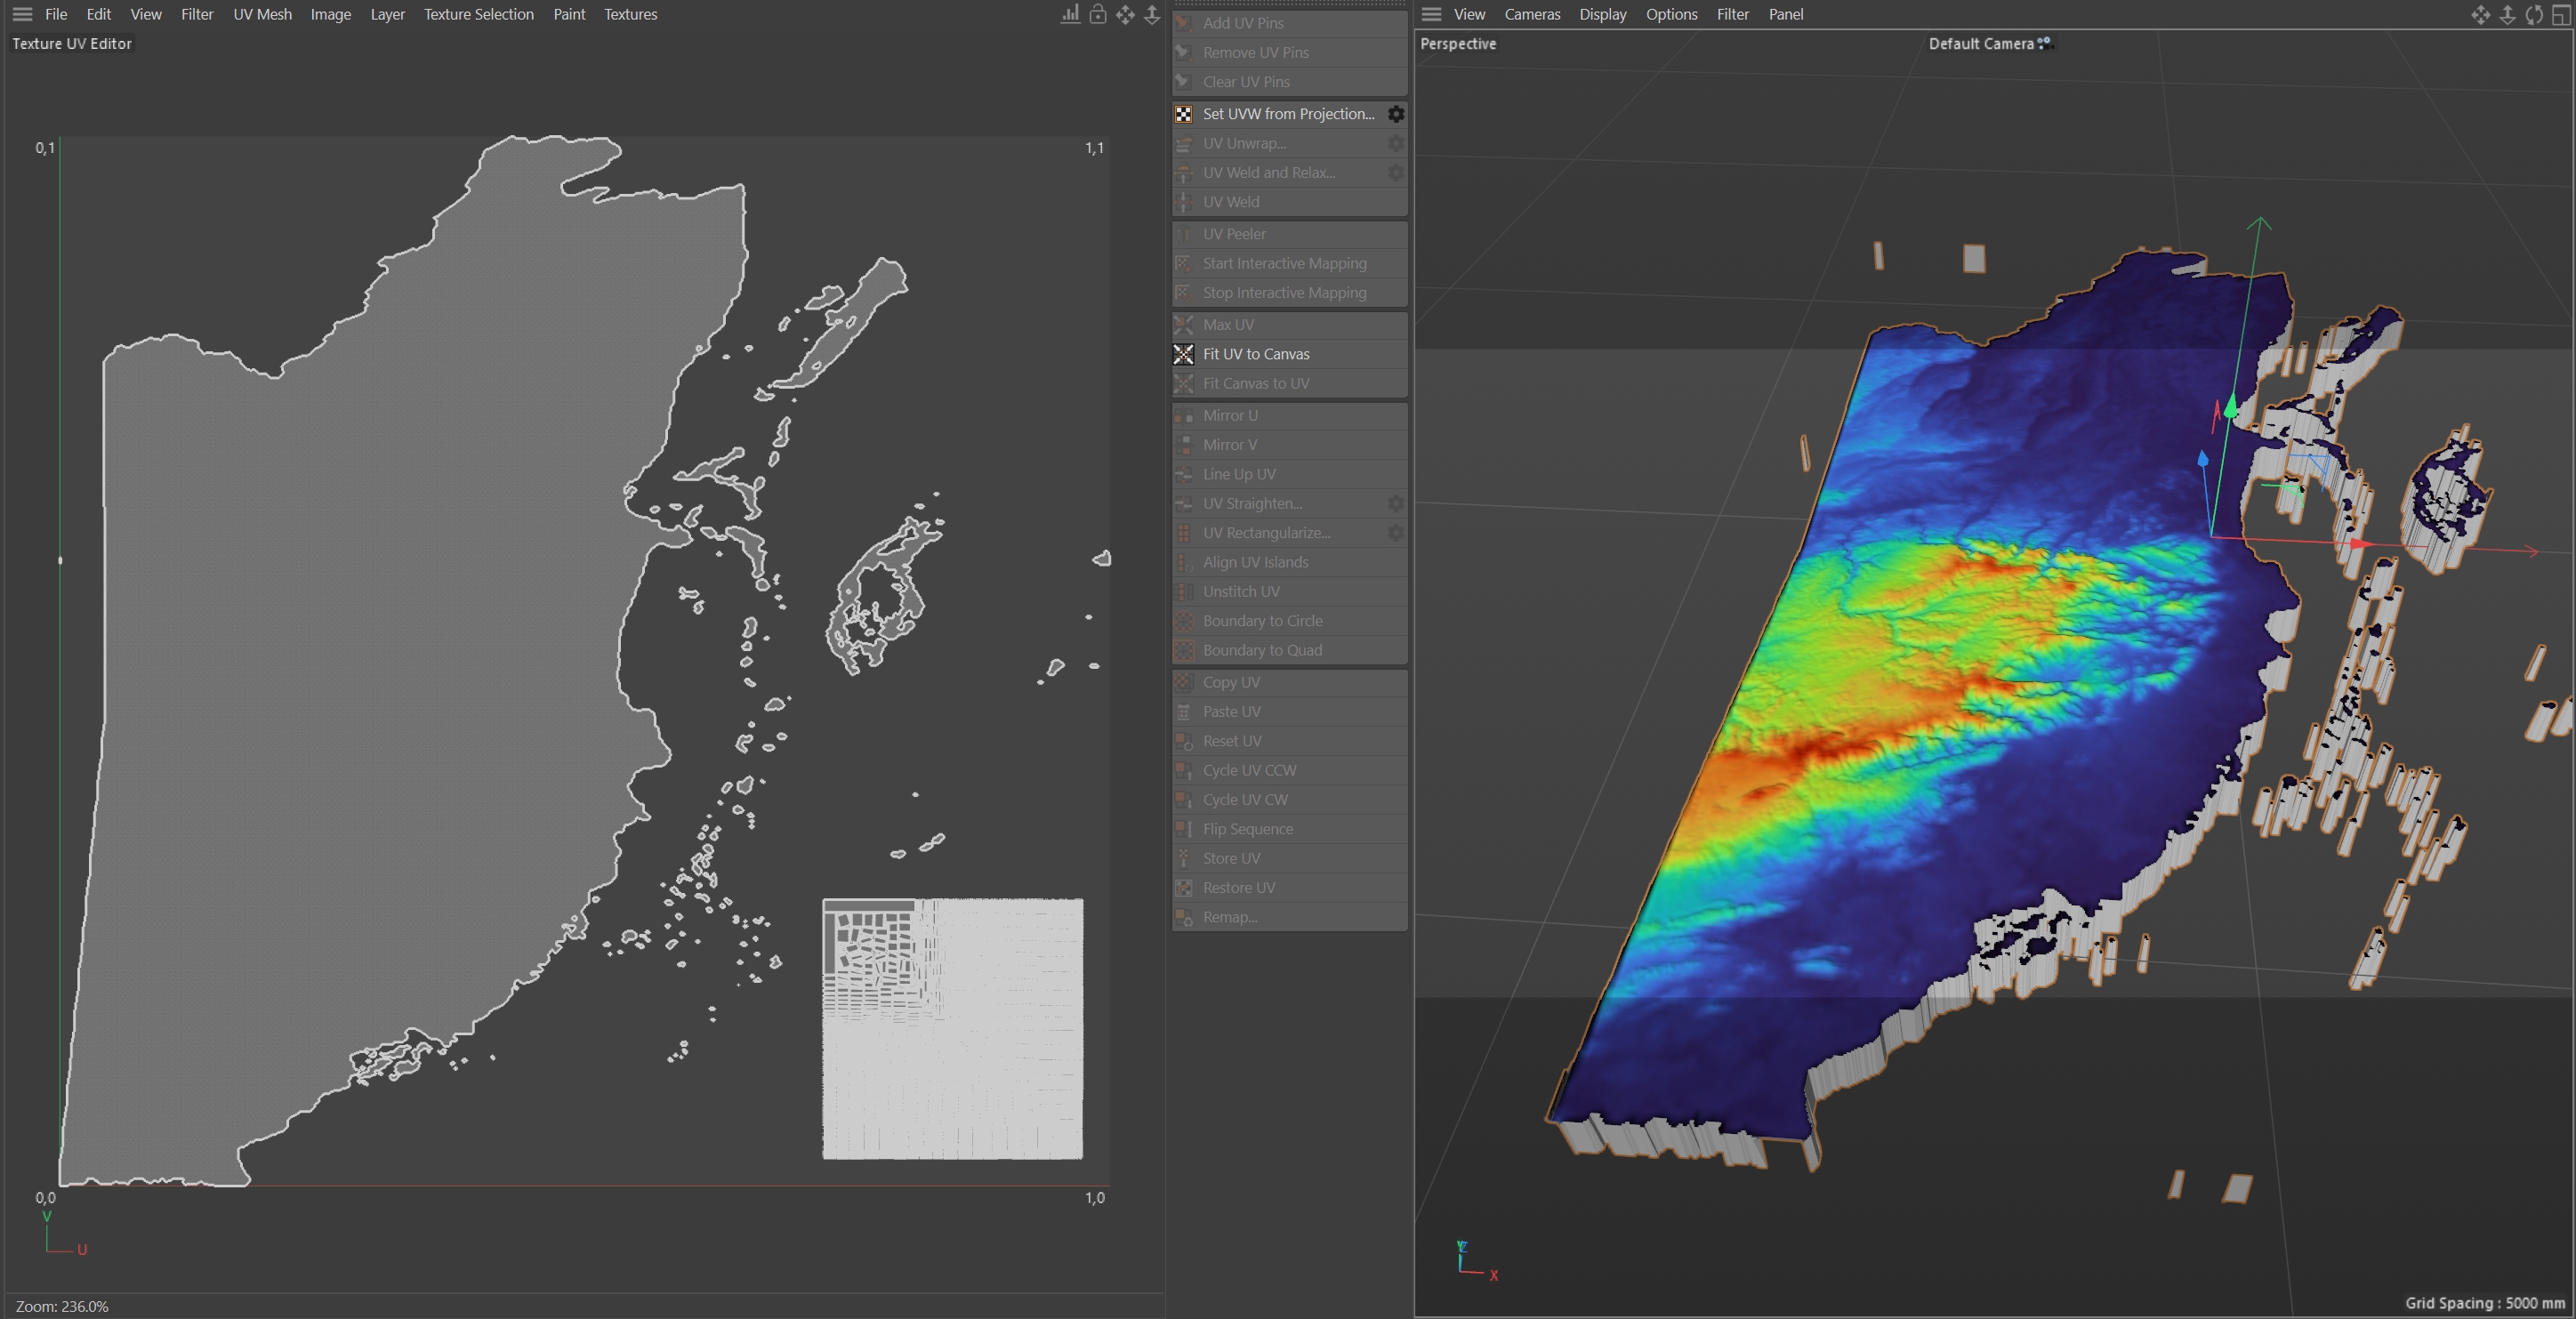Image resolution: width=2576 pixels, height=1319 pixels.
Task: Open the Texture Selection menu
Action: click(478, 14)
